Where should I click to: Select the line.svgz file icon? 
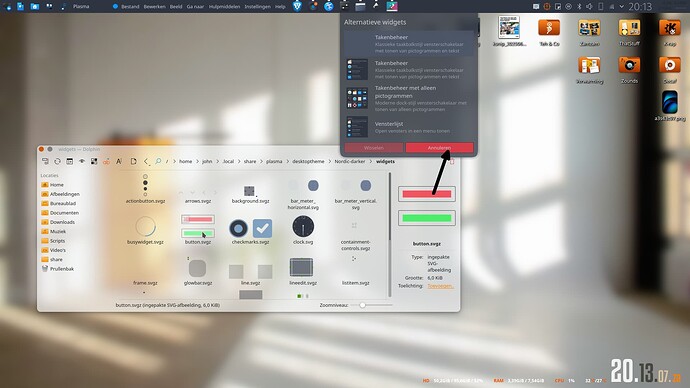coord(250,271)
